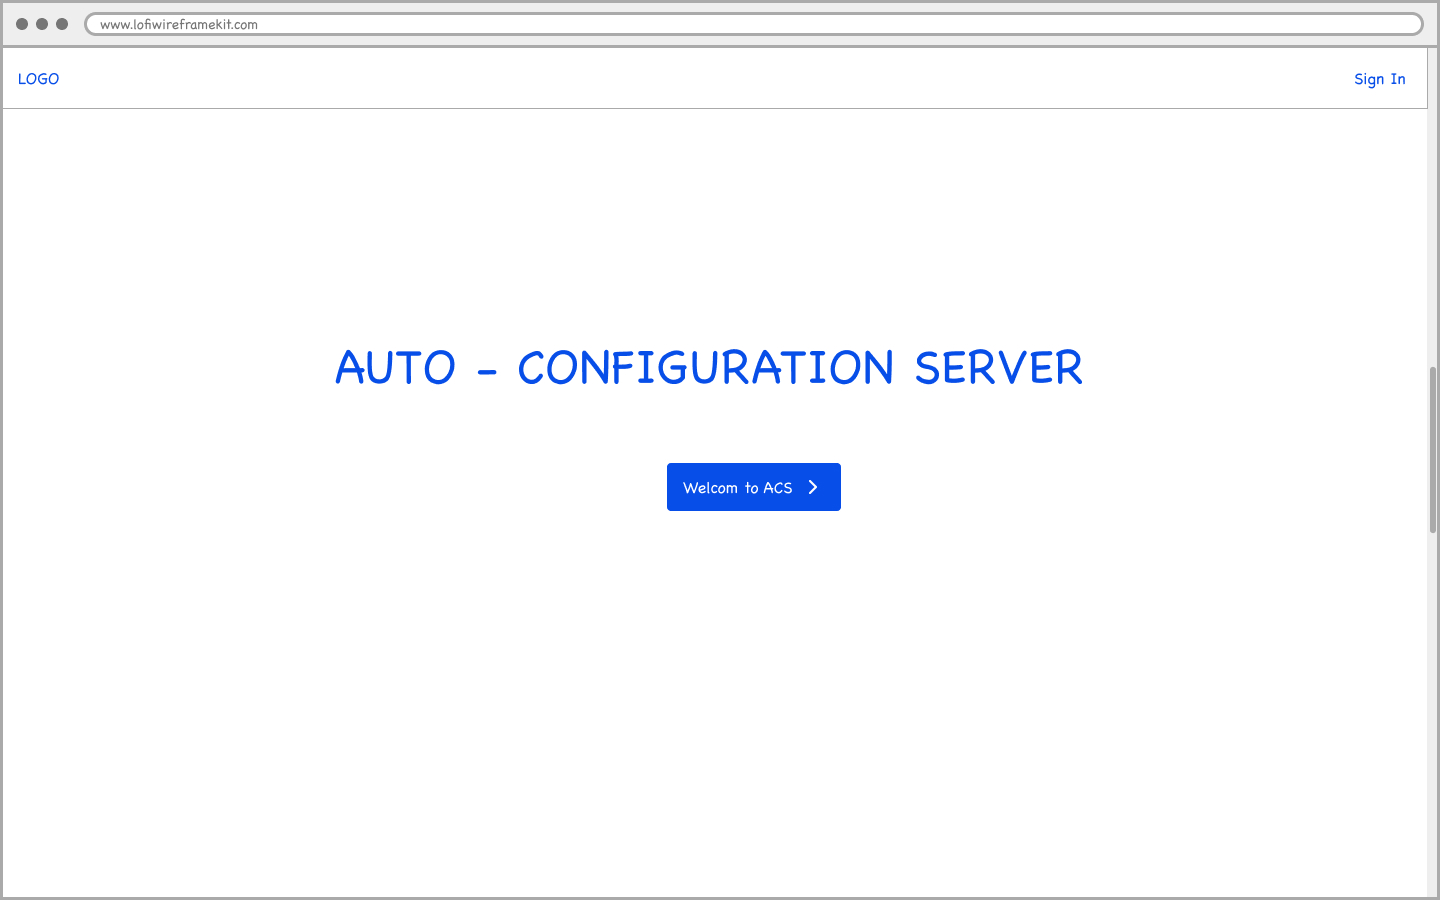Click the first gray window control dot
The image size is (1440, 900).
[22, 24]
